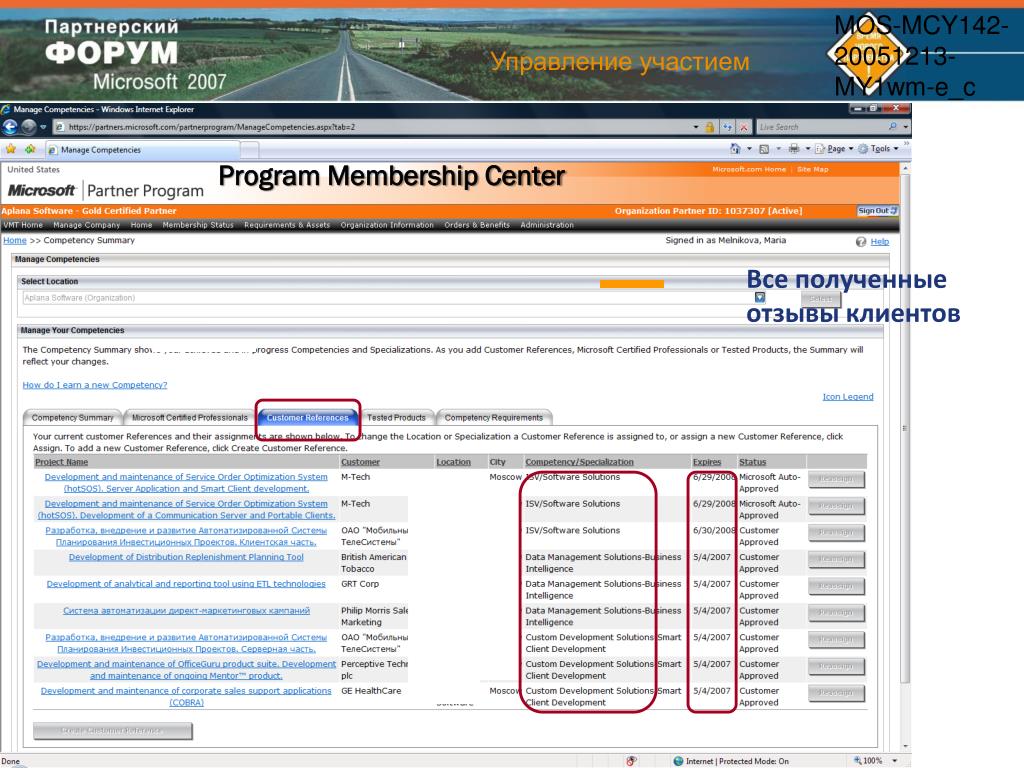Click 'How do I earn a new Competency?' link
The height and width of the screenshot is (768, 1024).
click(x=95, y=385)
